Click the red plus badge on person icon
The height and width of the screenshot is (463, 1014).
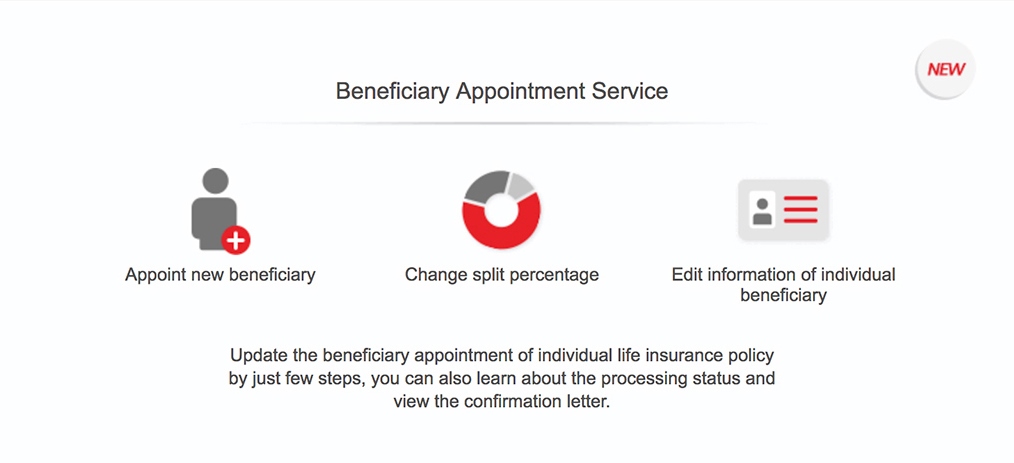point(236,240)
